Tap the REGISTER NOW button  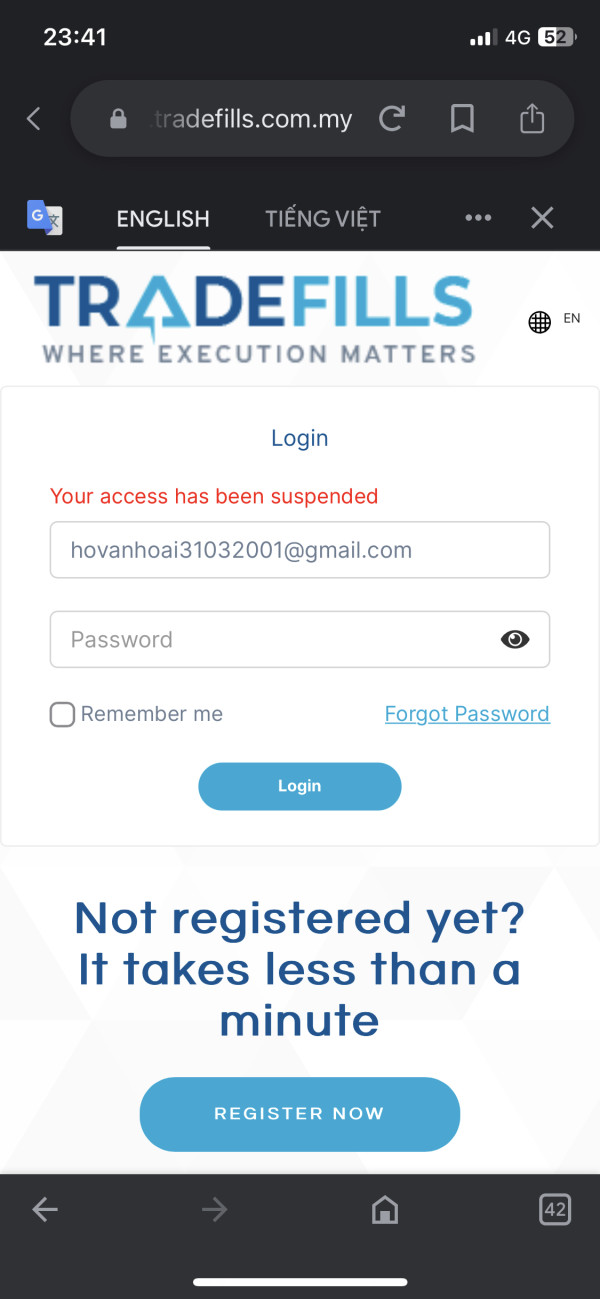pos(299,1114)
